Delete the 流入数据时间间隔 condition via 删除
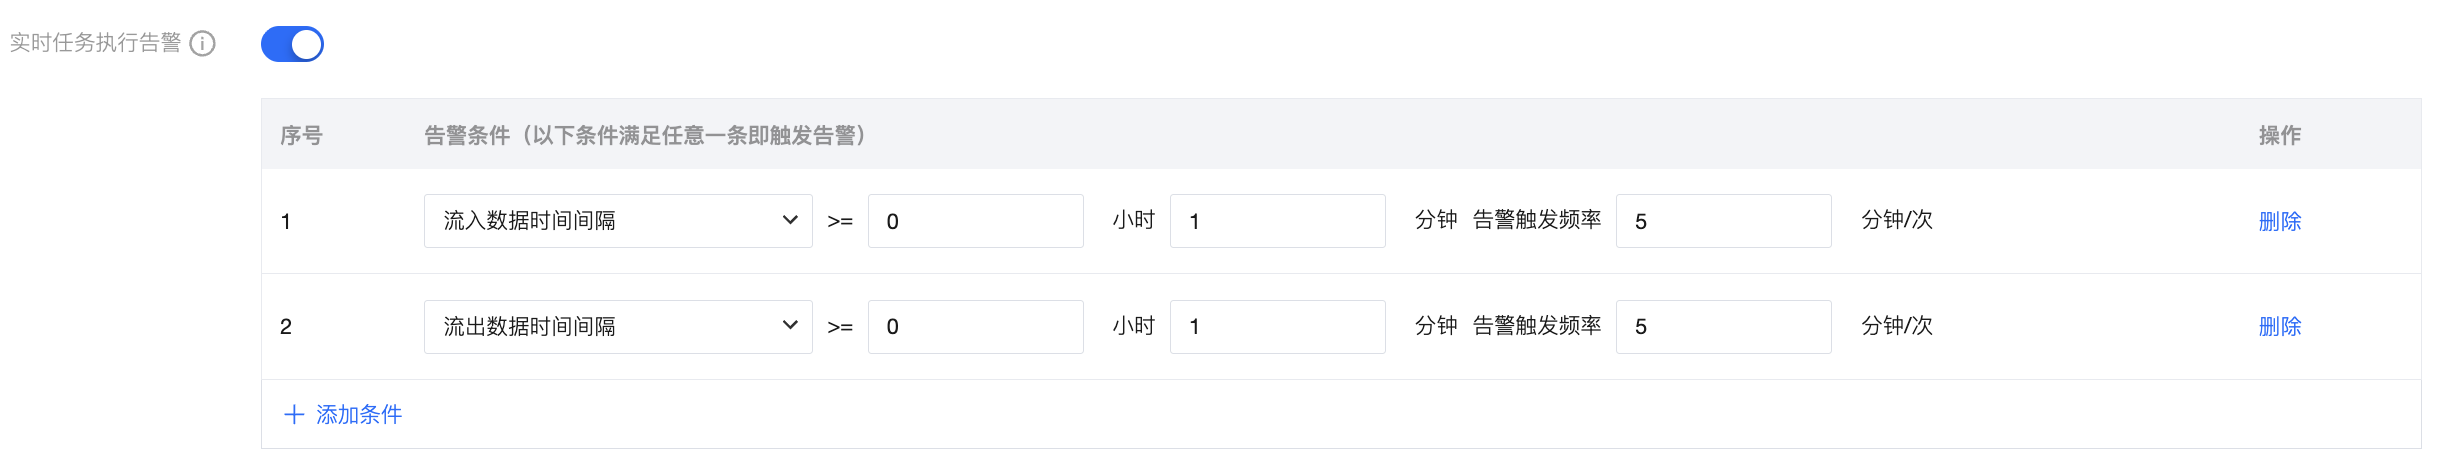This screenshot has width=2452, height=476. 2280,221
